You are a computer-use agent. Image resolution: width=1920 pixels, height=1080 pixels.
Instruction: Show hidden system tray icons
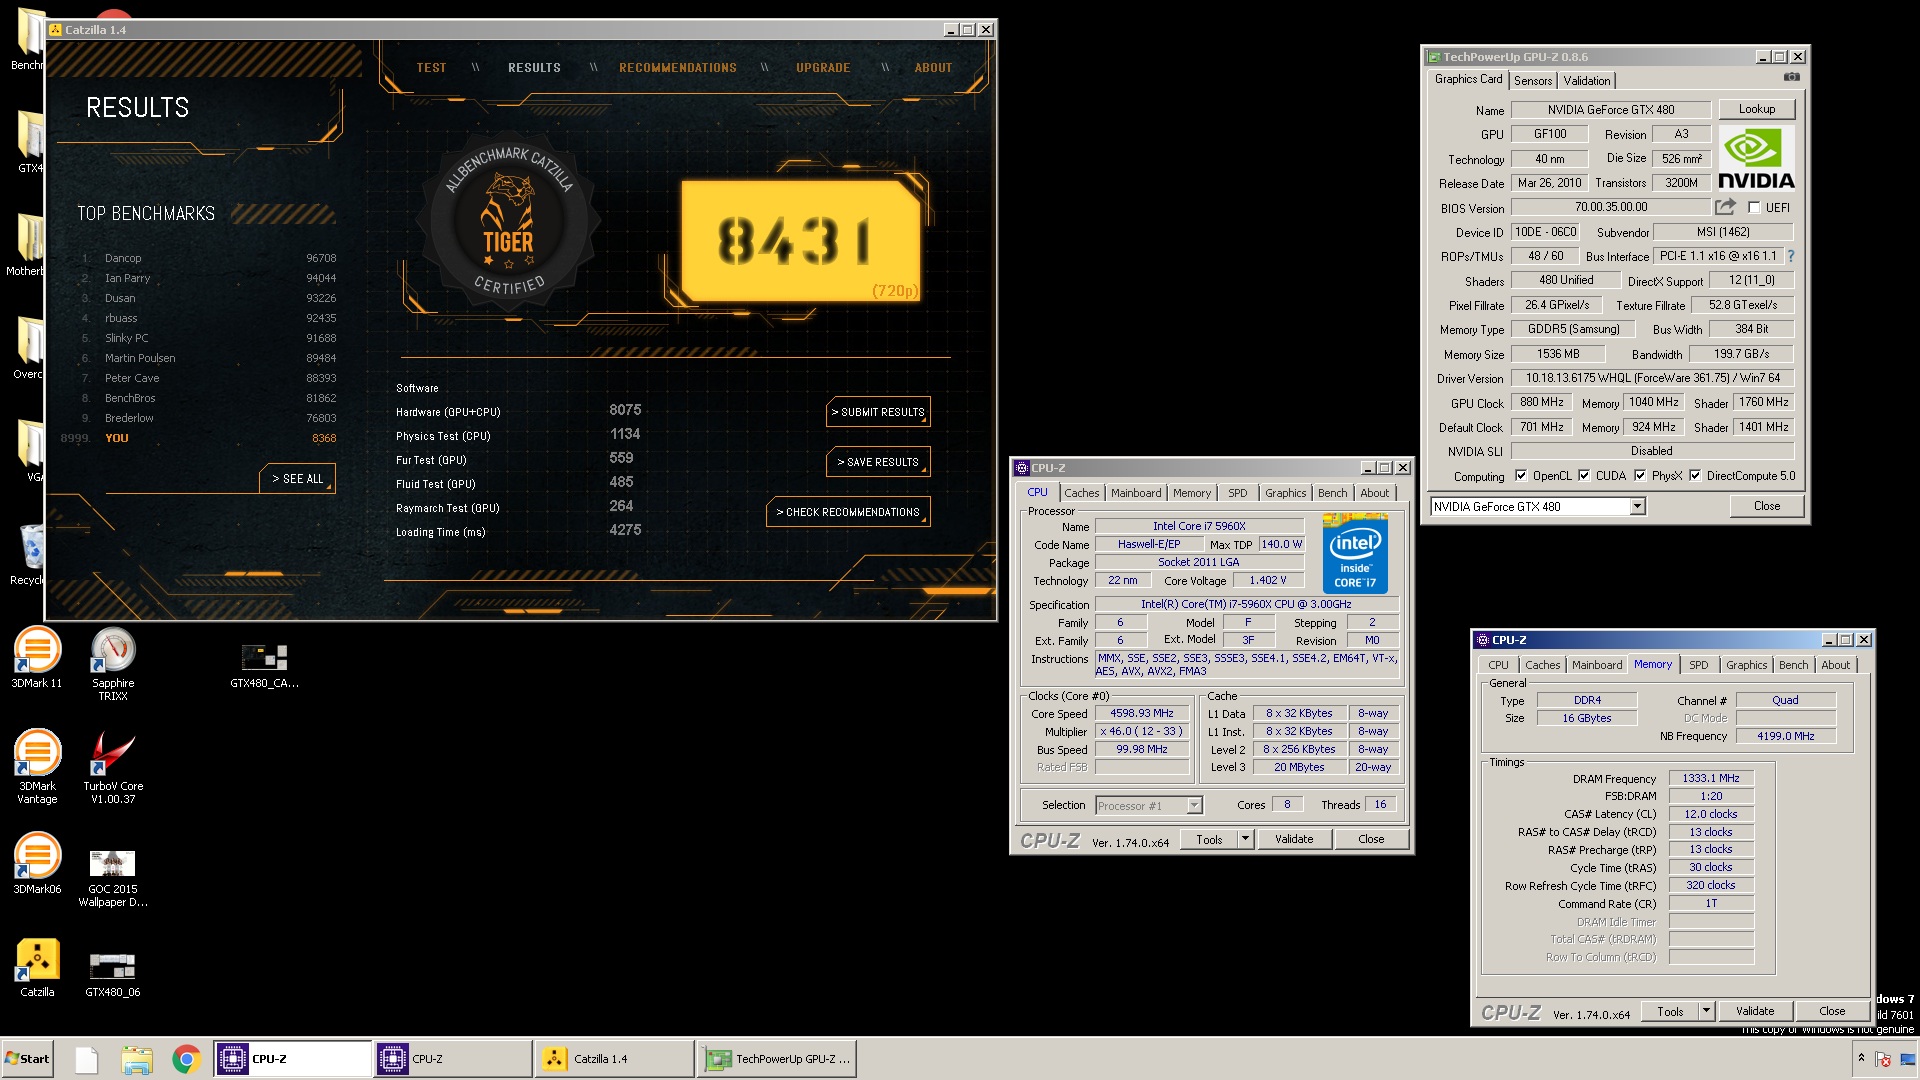[1861, 1058]
